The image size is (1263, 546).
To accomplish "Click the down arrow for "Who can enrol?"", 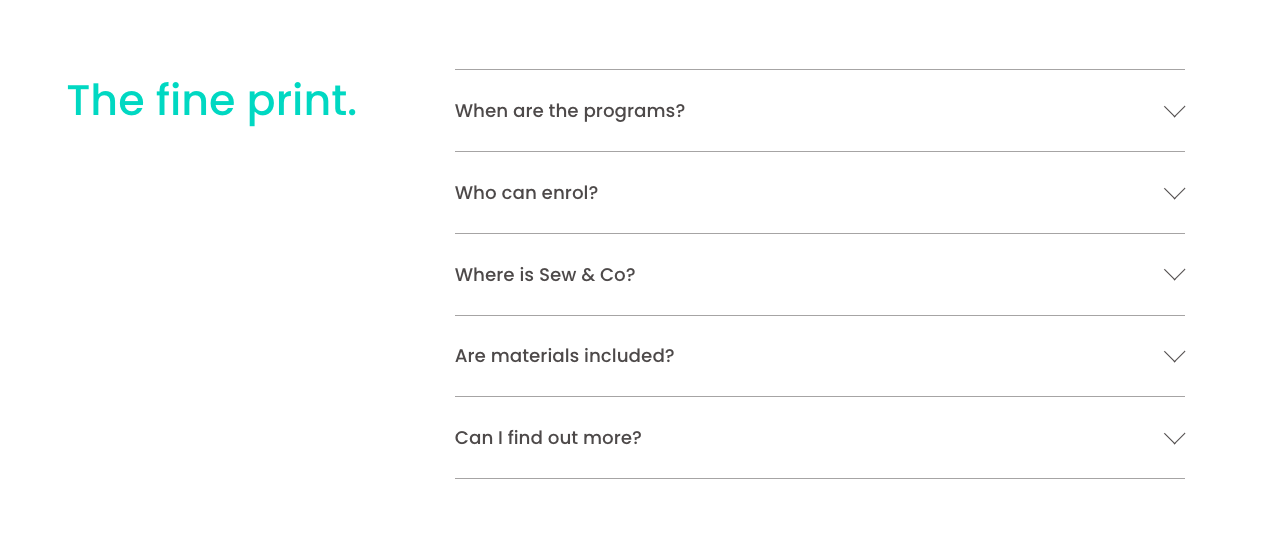I will coord(1174,193).
